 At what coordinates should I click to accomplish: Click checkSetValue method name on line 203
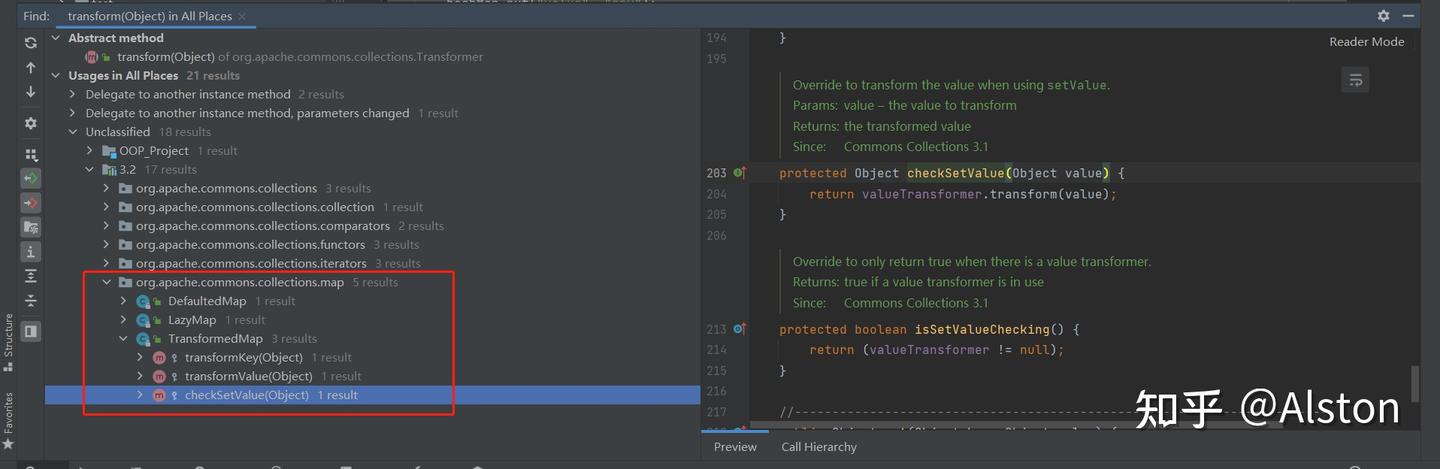point(957,173)
